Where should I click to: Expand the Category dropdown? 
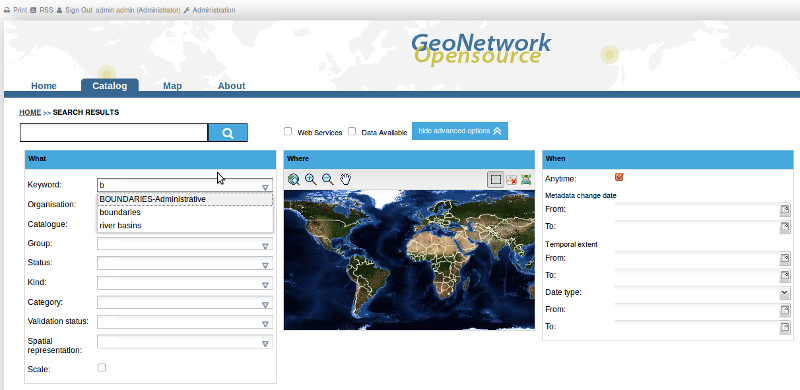click(265, 305)
